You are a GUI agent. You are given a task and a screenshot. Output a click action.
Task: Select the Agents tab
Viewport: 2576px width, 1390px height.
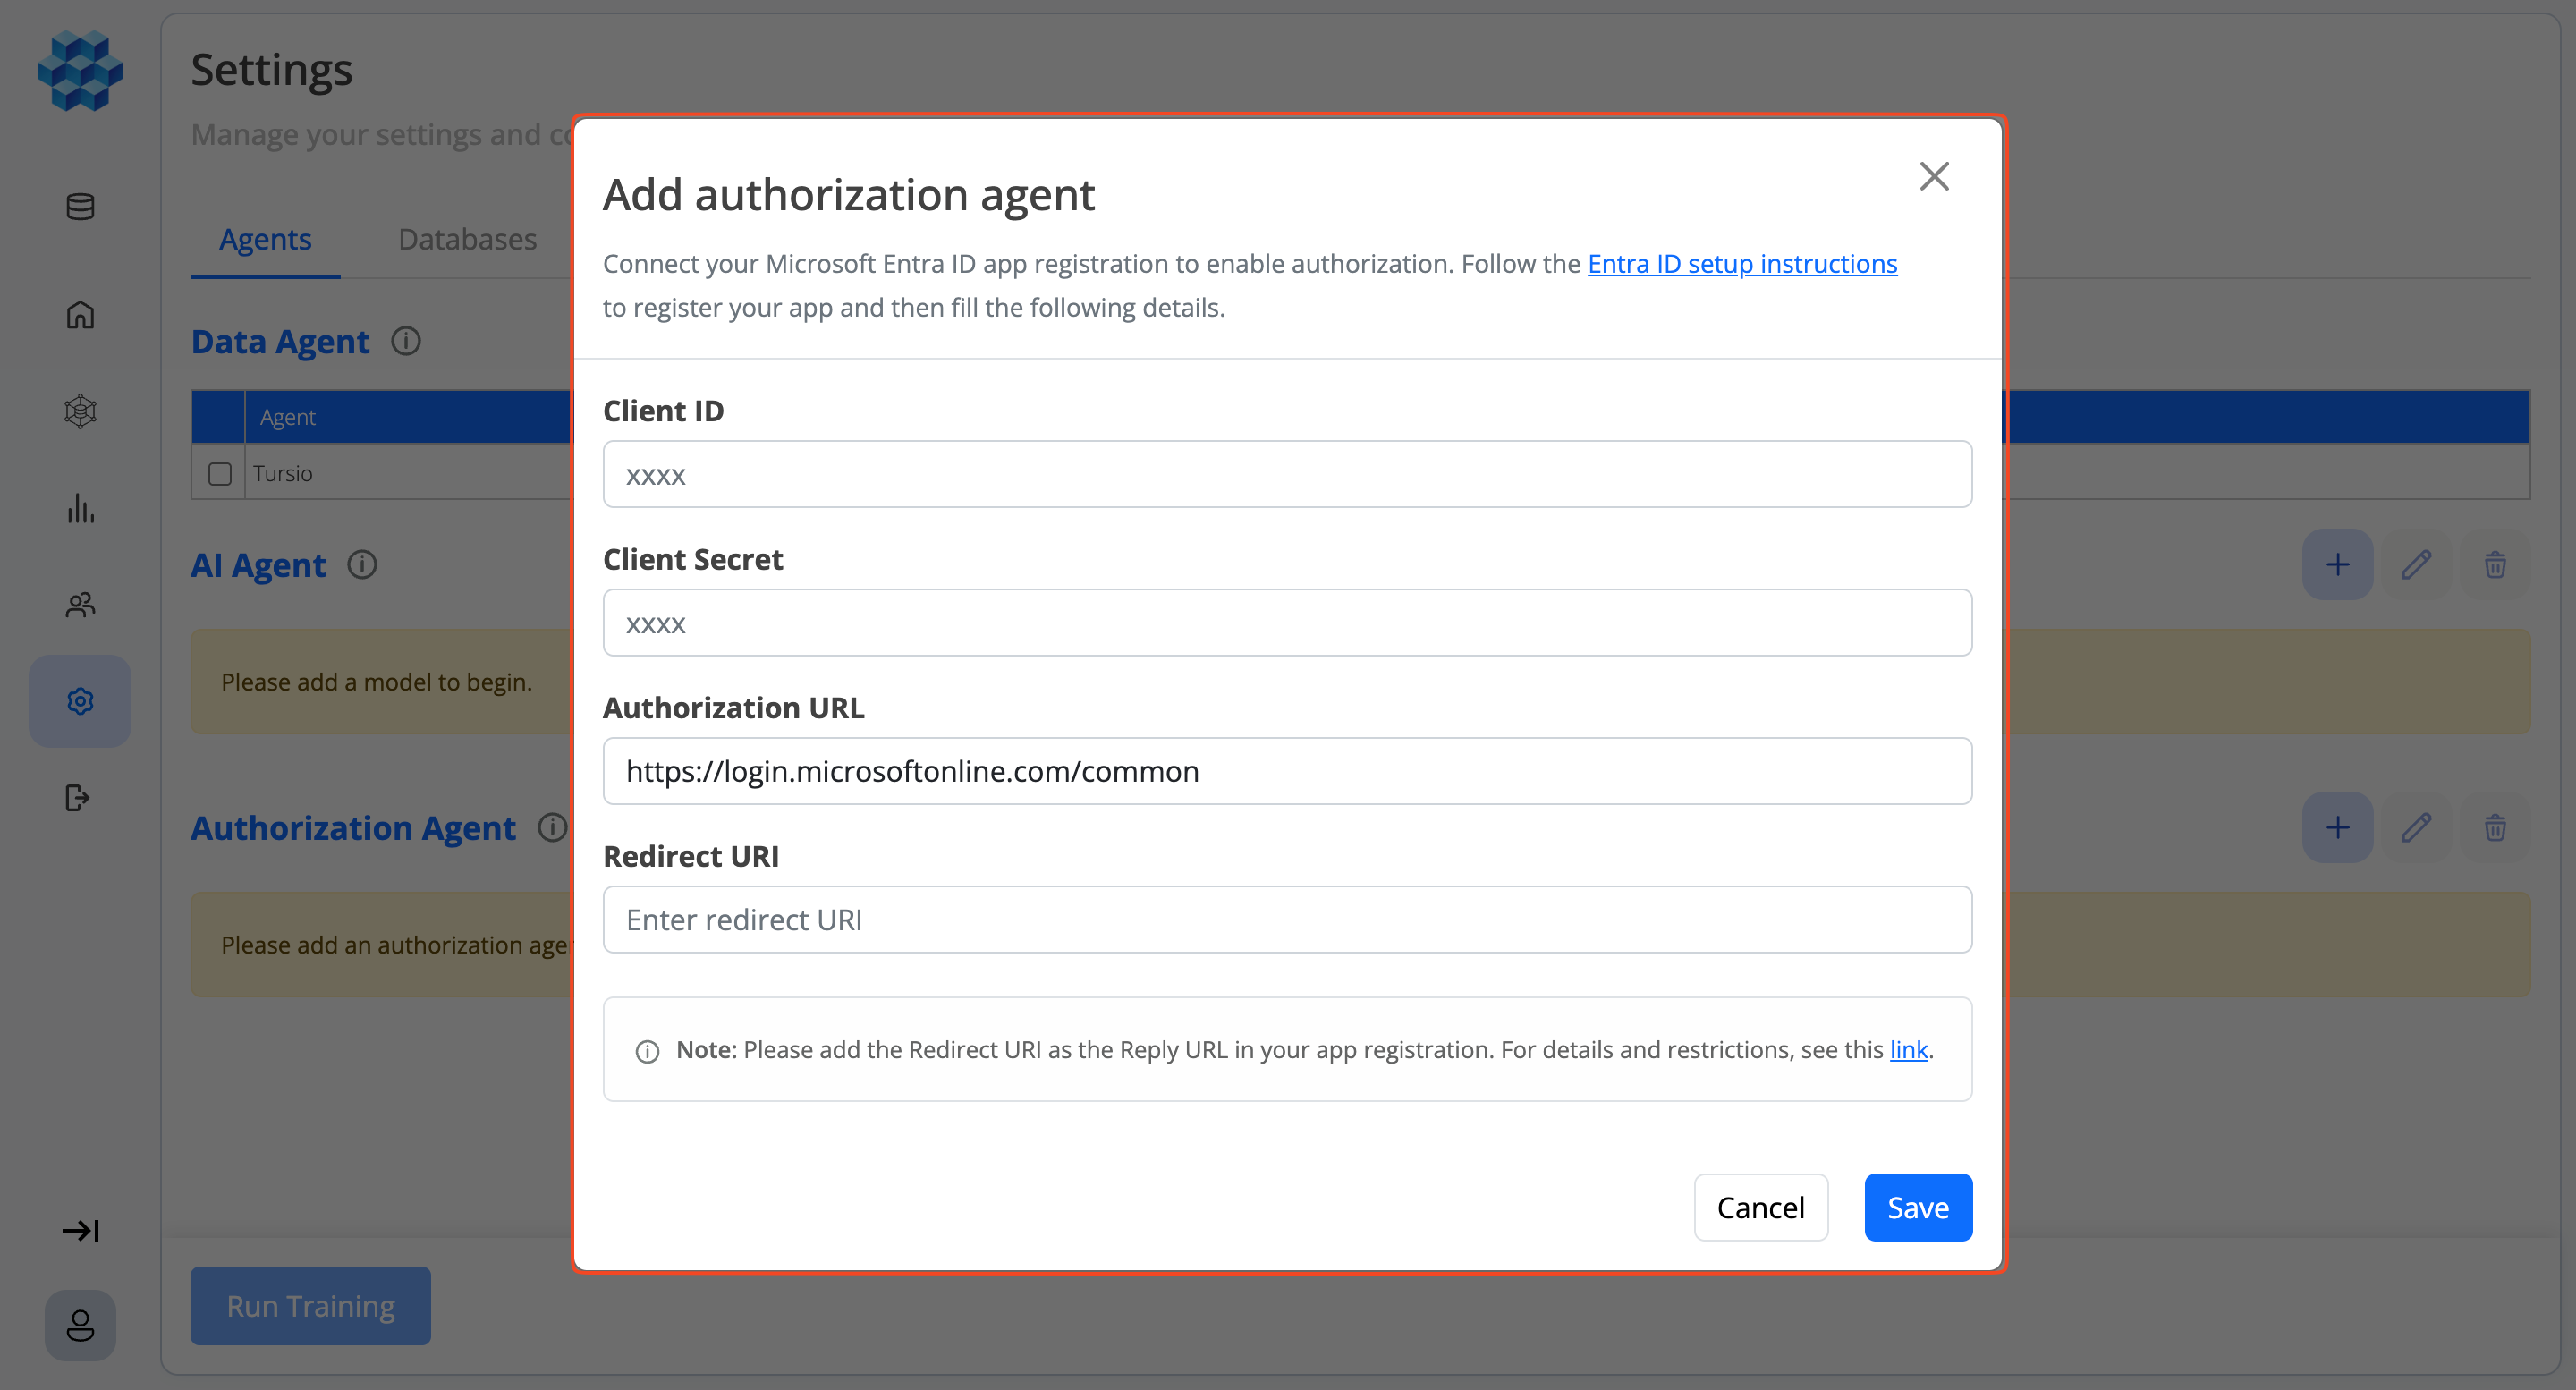[265, 239]
